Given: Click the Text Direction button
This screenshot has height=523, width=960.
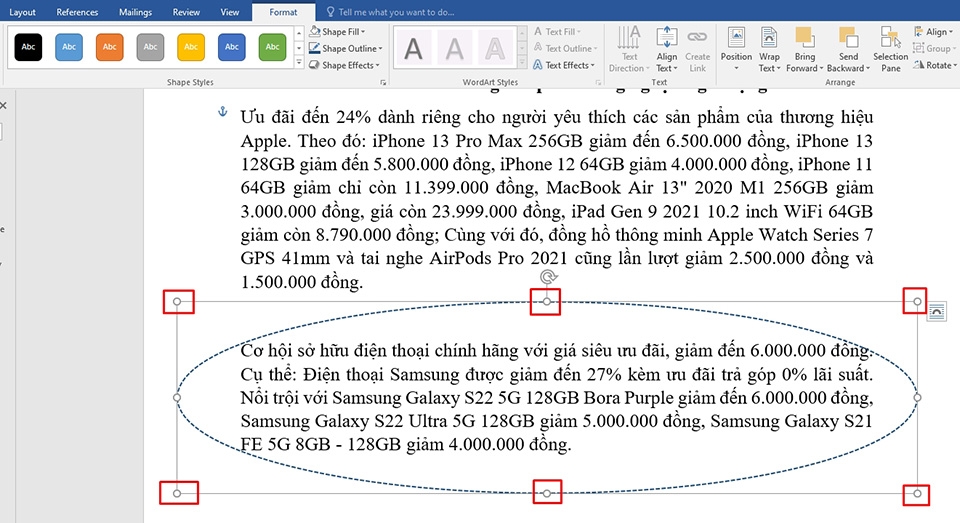Looking at the screenshot, I should [629, 49].
